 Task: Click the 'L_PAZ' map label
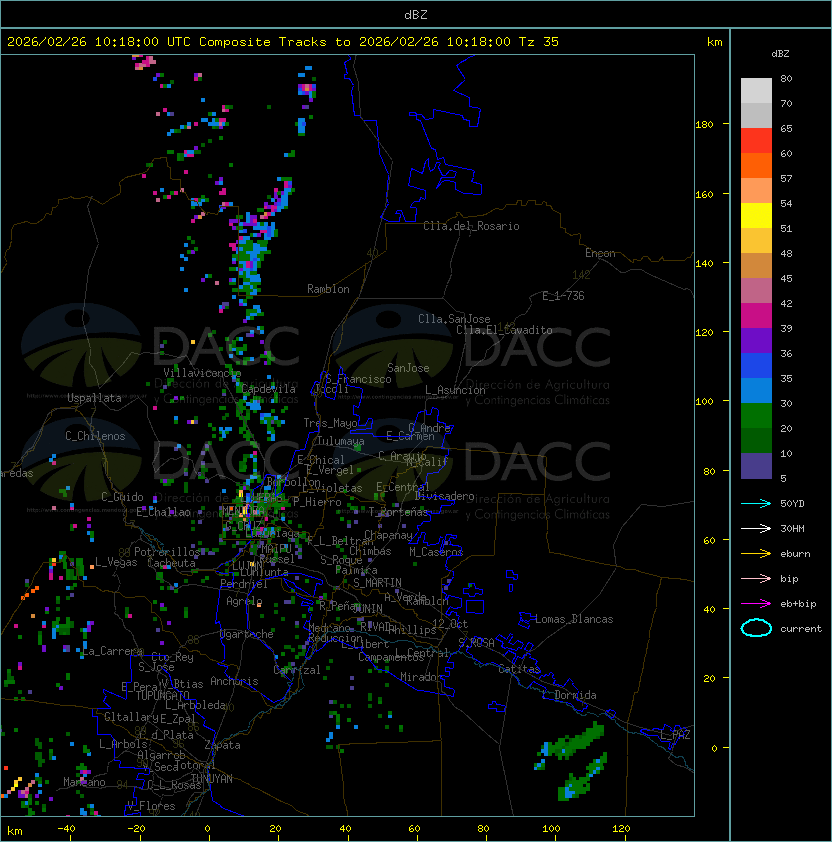pyautogui.click(x=675, y=735)
